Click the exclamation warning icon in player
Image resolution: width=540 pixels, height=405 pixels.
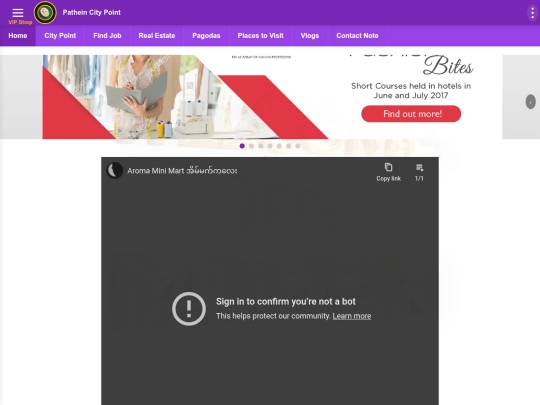[189, 309]
